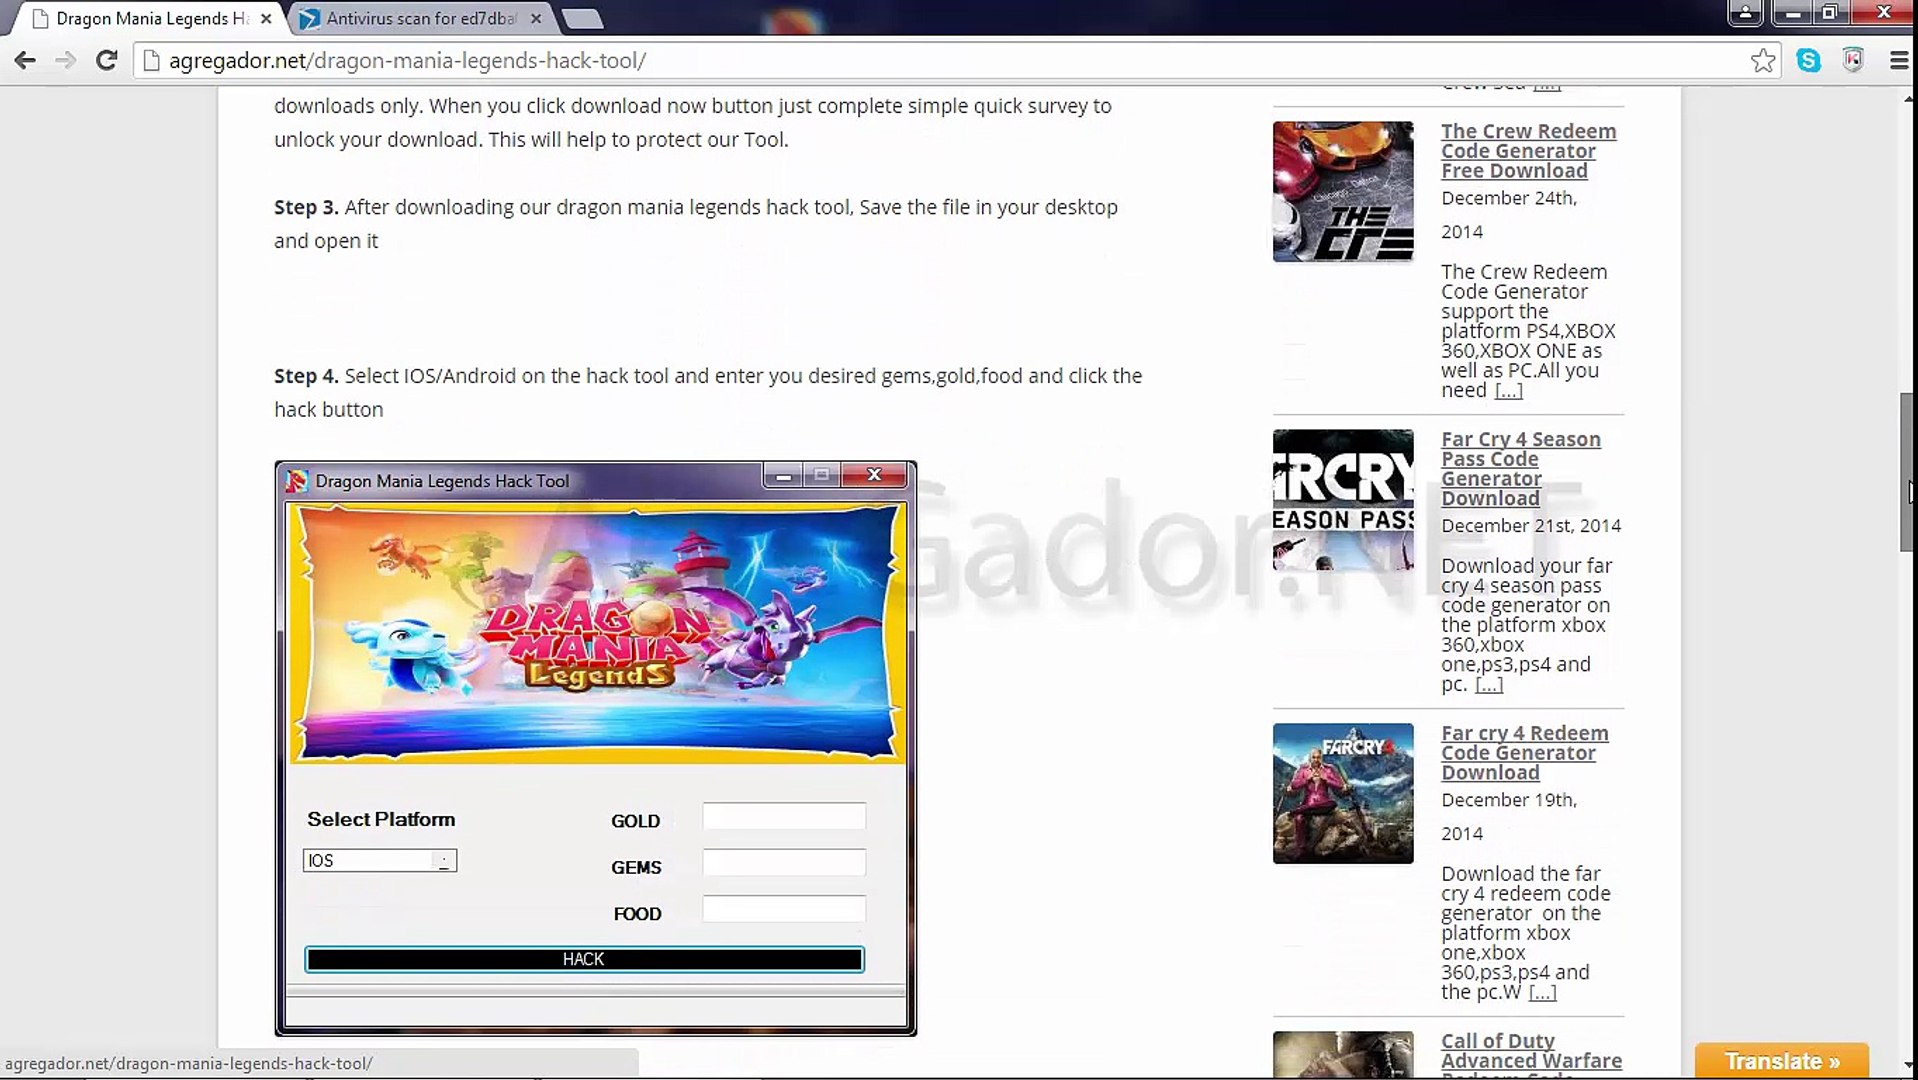
Task: Click the HACK button
Action: [584, 960]
